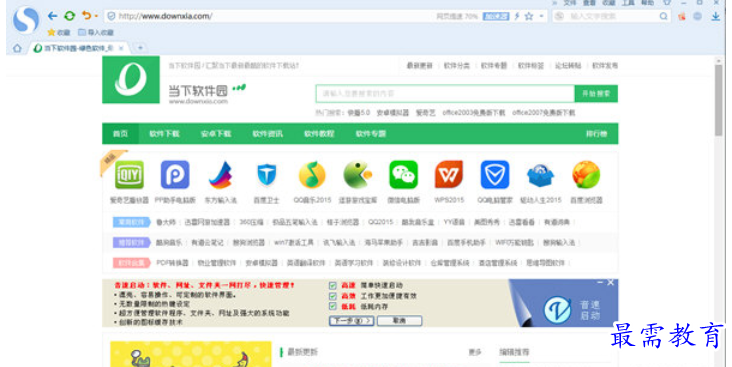Open the win7激活工具 link
Image resolution: width=732 pixels, height=367 pixels.
coord(294,243)
